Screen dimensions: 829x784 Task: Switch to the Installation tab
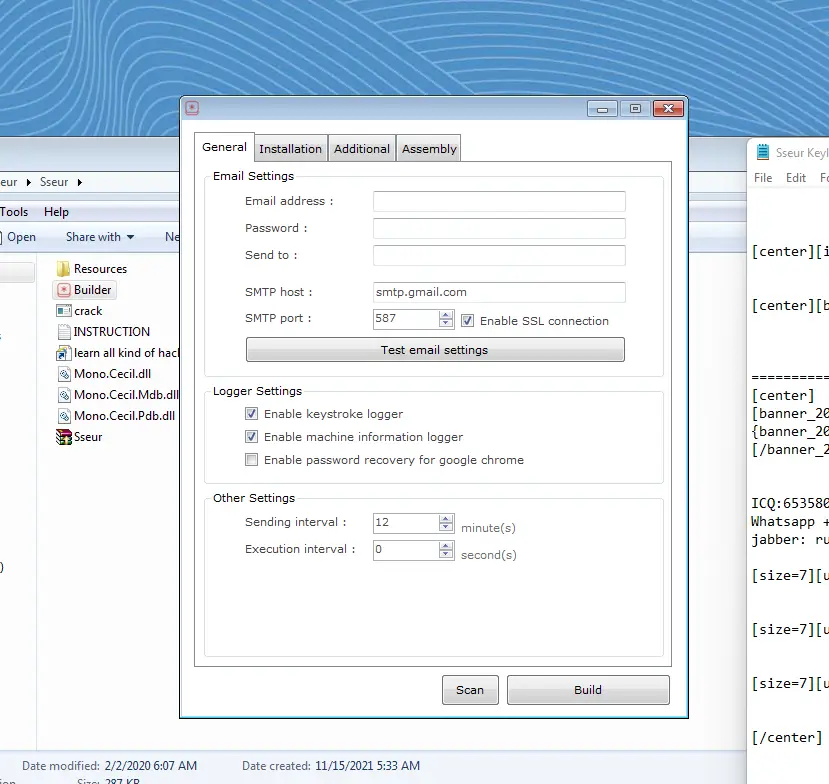(x=290, y=147)
